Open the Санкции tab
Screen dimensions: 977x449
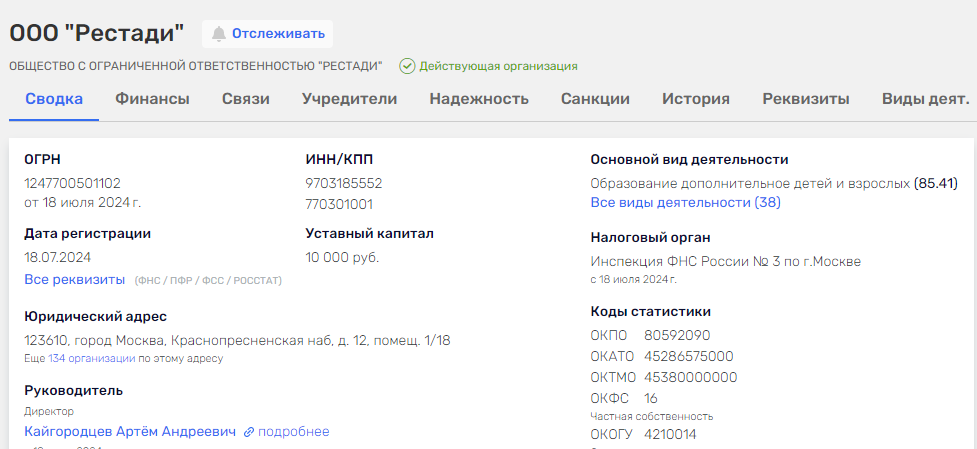coord(595,98)
